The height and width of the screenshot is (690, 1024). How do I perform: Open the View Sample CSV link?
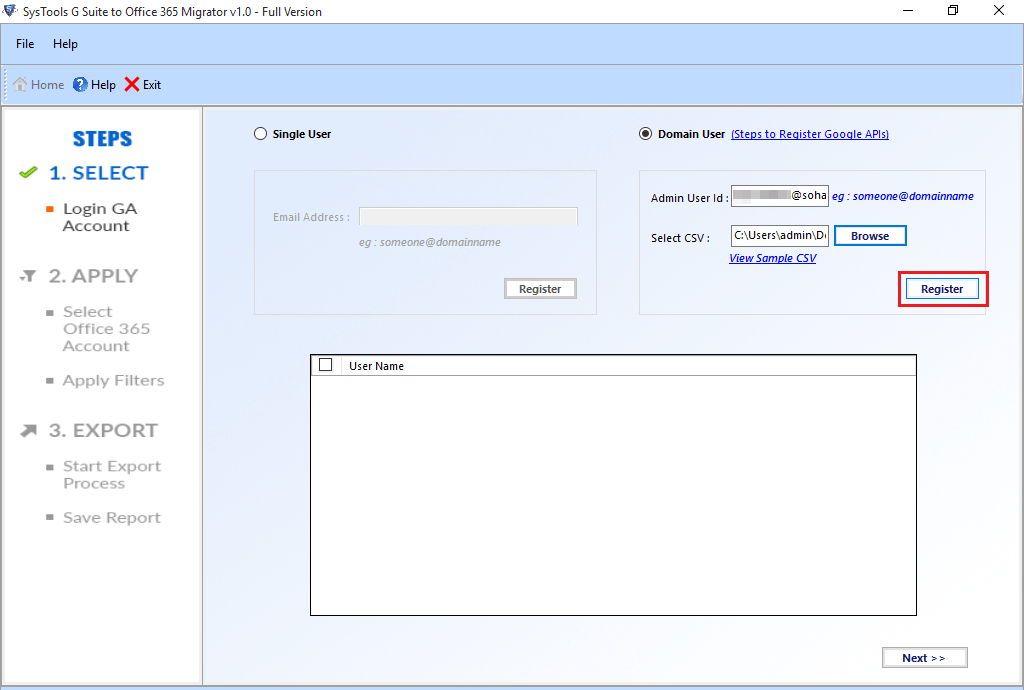click(773, 258)
